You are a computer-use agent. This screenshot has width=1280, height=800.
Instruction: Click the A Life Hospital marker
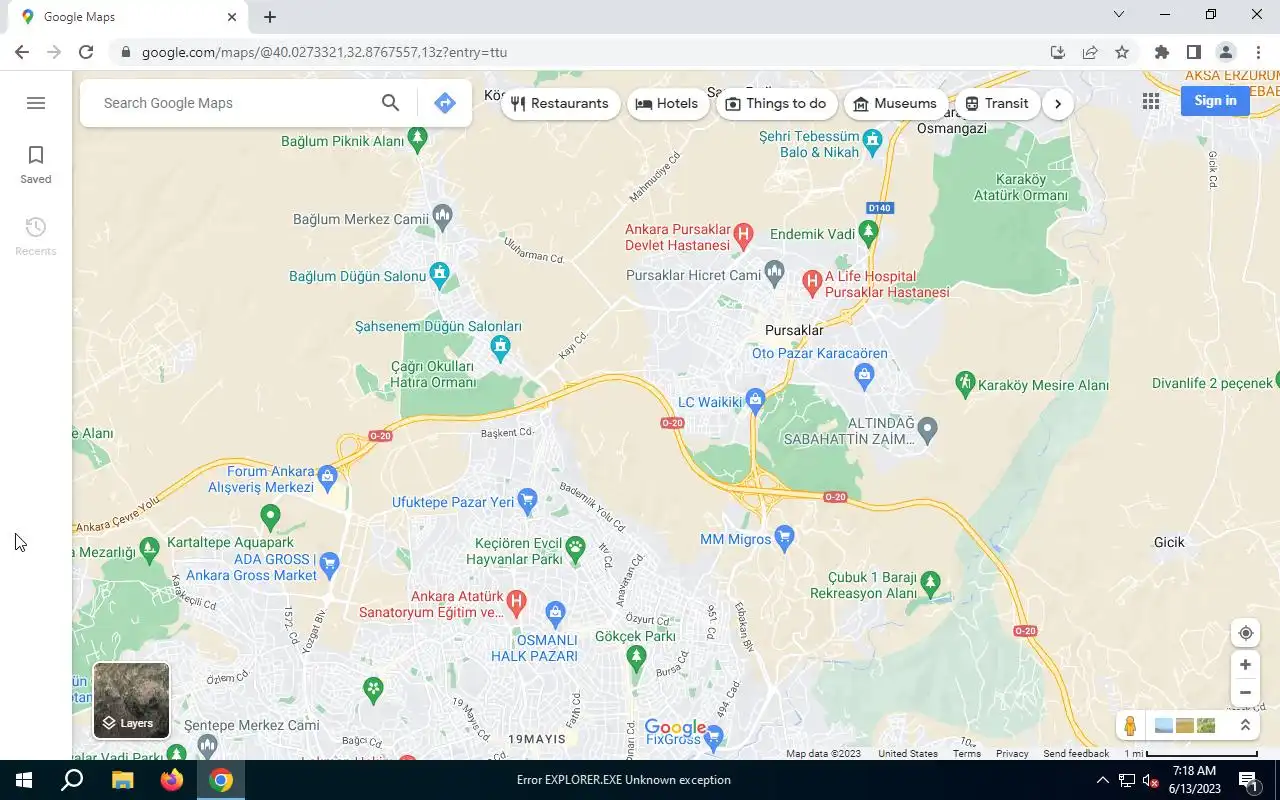pyautogui.click(x=812, y=283)
